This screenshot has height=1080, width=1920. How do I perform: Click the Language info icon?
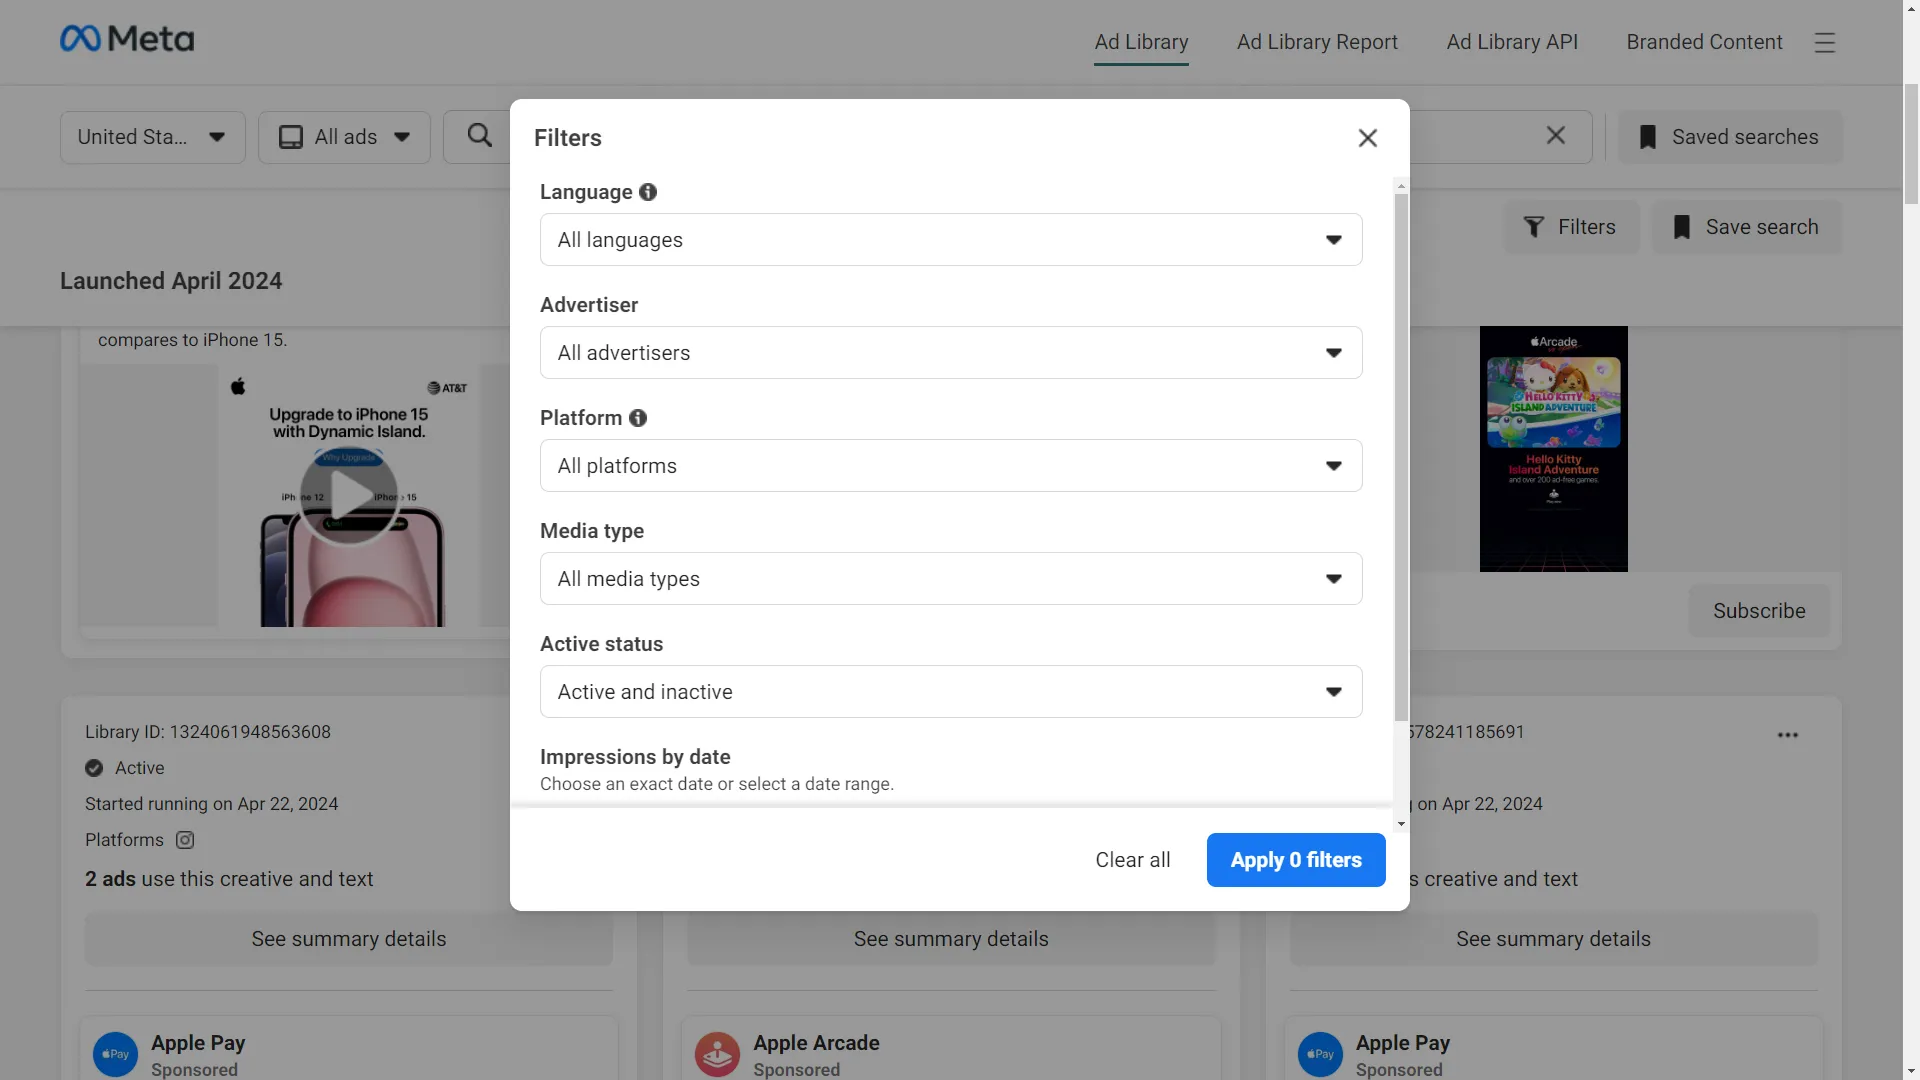[x=648, y=192]
